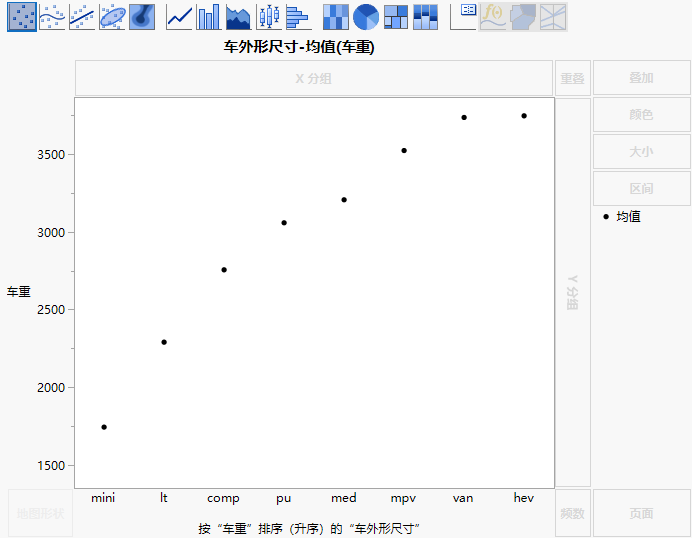This screenshot has height=538, width=692.
Task: Click the 页面 drop zone
Action: 641,513
